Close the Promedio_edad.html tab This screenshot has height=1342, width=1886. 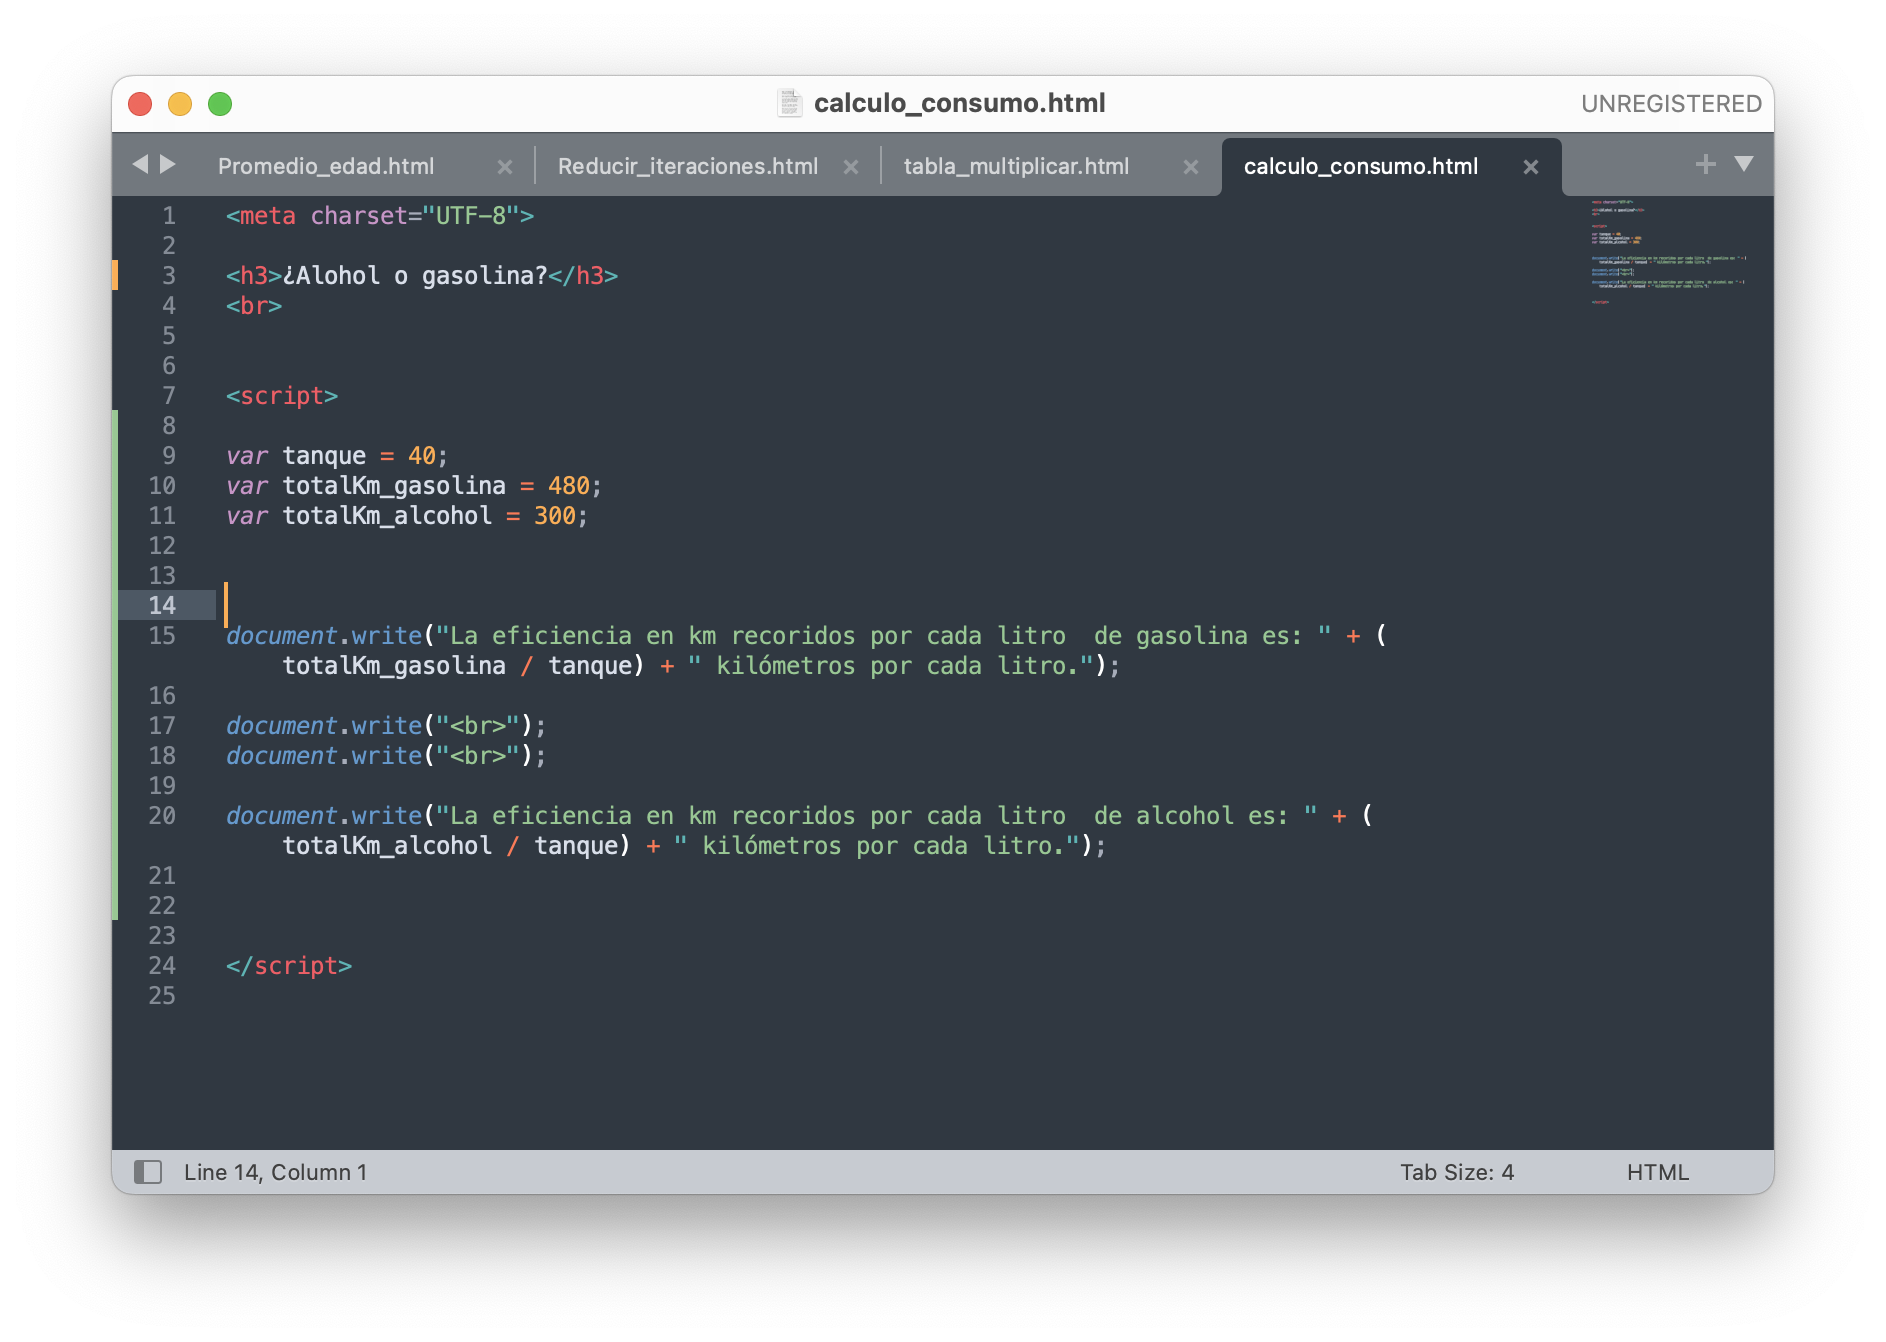pos(505,167)
